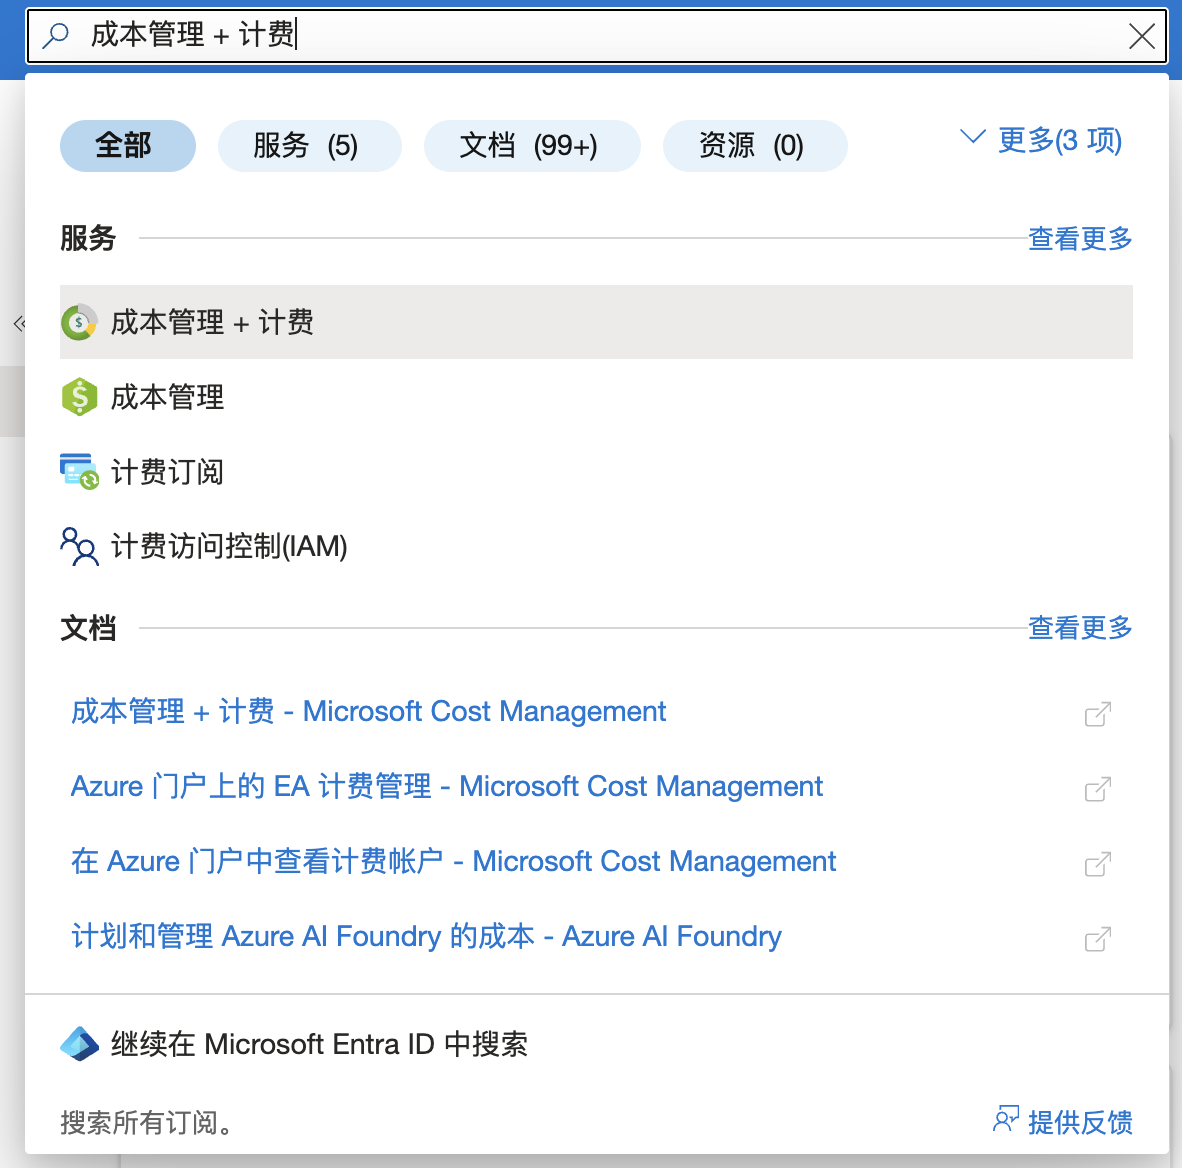
Task: Filter results by 服务 (5)
Action: click(309, 146)
